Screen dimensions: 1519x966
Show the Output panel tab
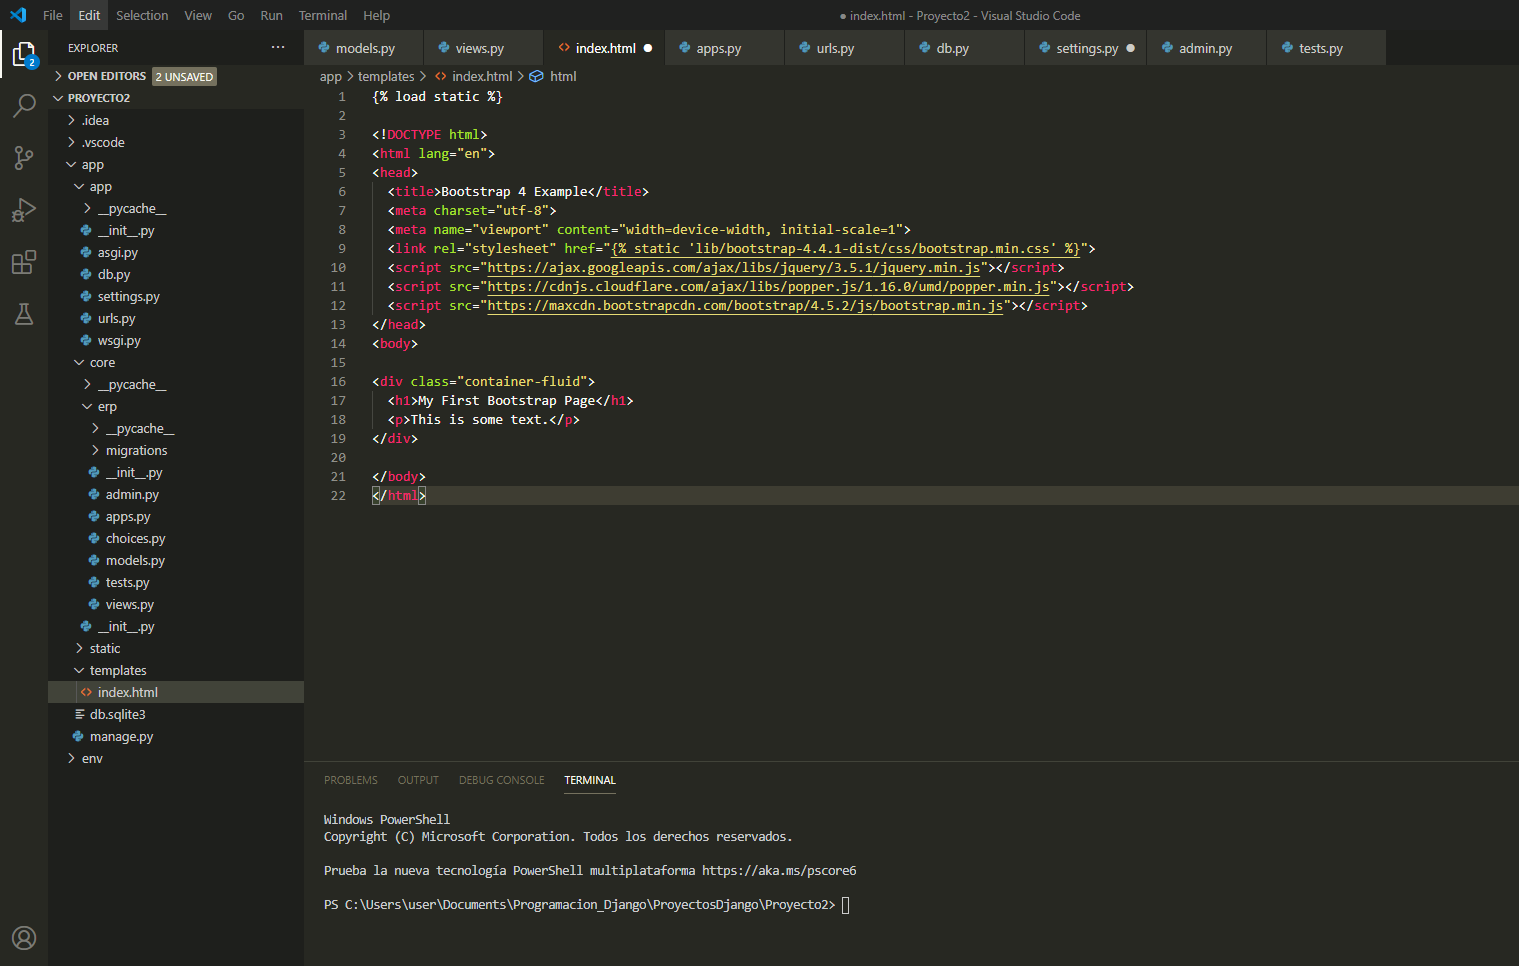418,780
